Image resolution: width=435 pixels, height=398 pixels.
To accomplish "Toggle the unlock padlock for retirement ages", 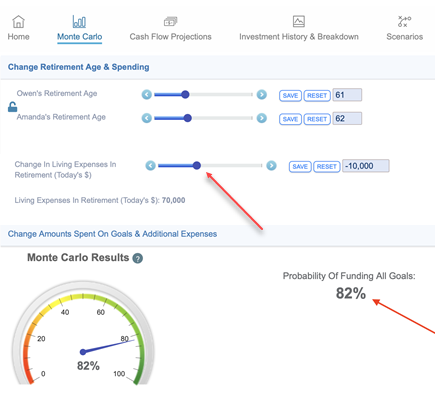I will [12, 107].
